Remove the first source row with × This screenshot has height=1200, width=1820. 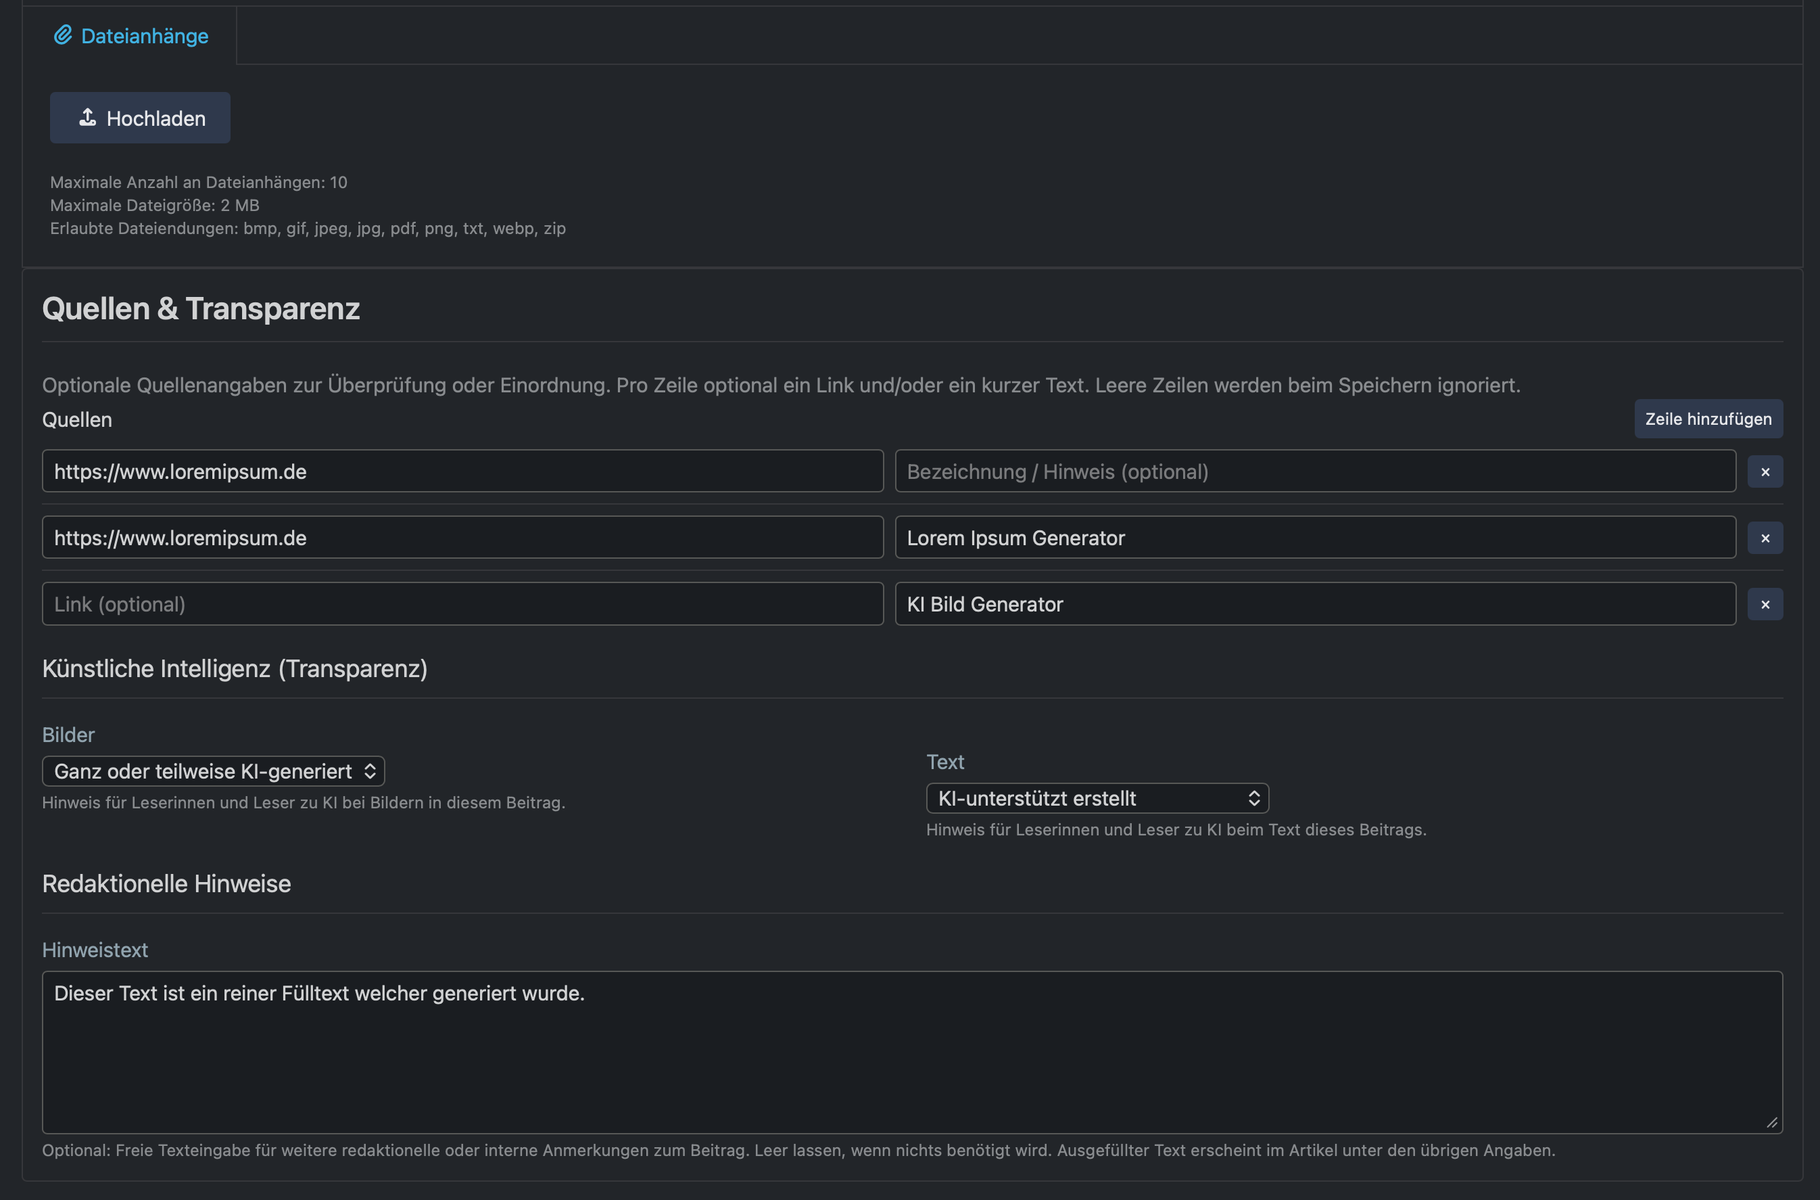1764,472
